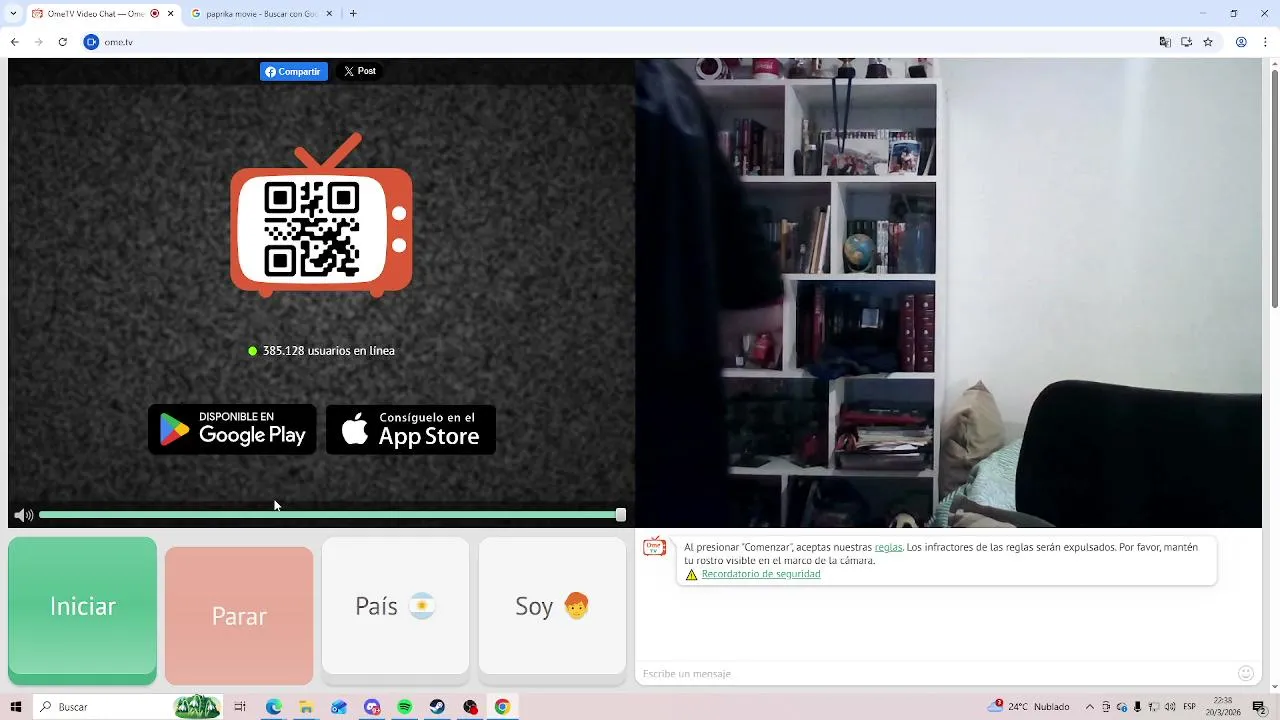
Task: Click the ome.tv address bar
Action: (620, 42)
